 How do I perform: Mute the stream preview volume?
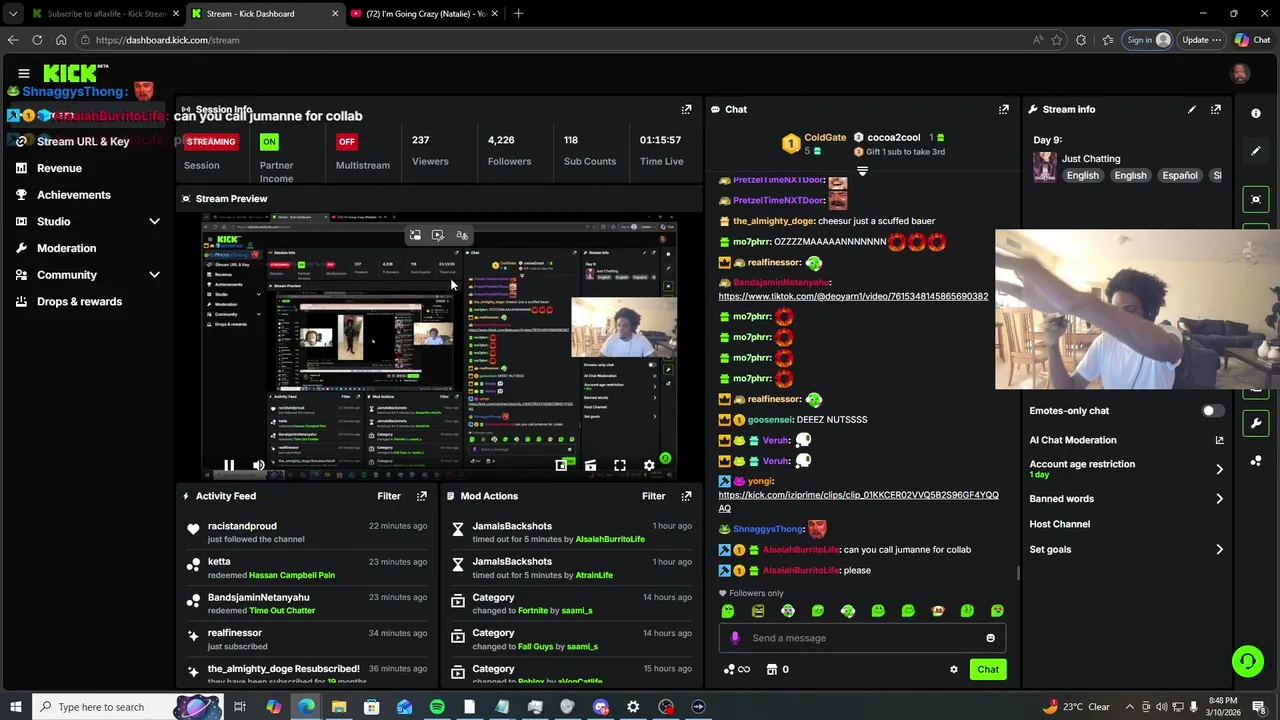[259, 465]
